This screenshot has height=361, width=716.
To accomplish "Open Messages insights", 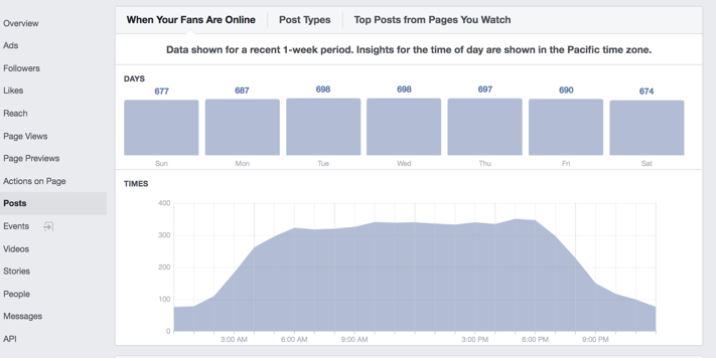I will (x=22, y=316).
